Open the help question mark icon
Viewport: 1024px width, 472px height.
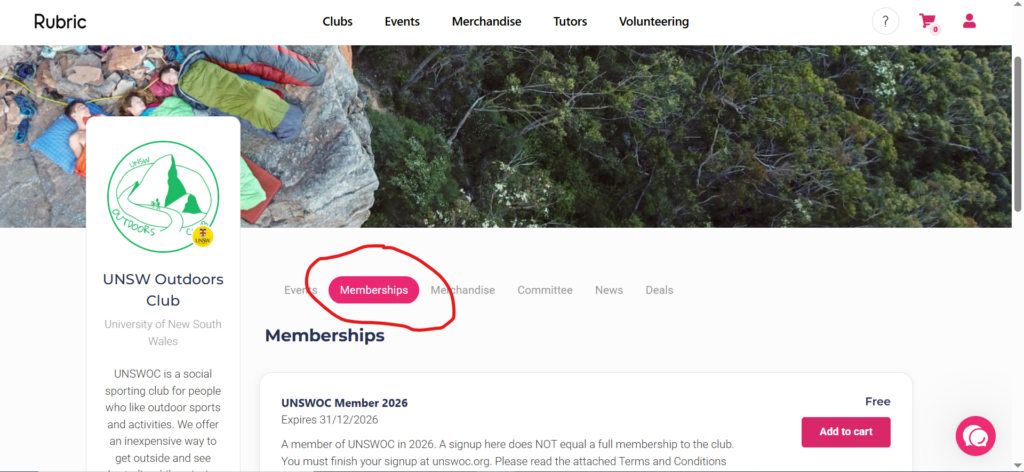coord(885,22)
